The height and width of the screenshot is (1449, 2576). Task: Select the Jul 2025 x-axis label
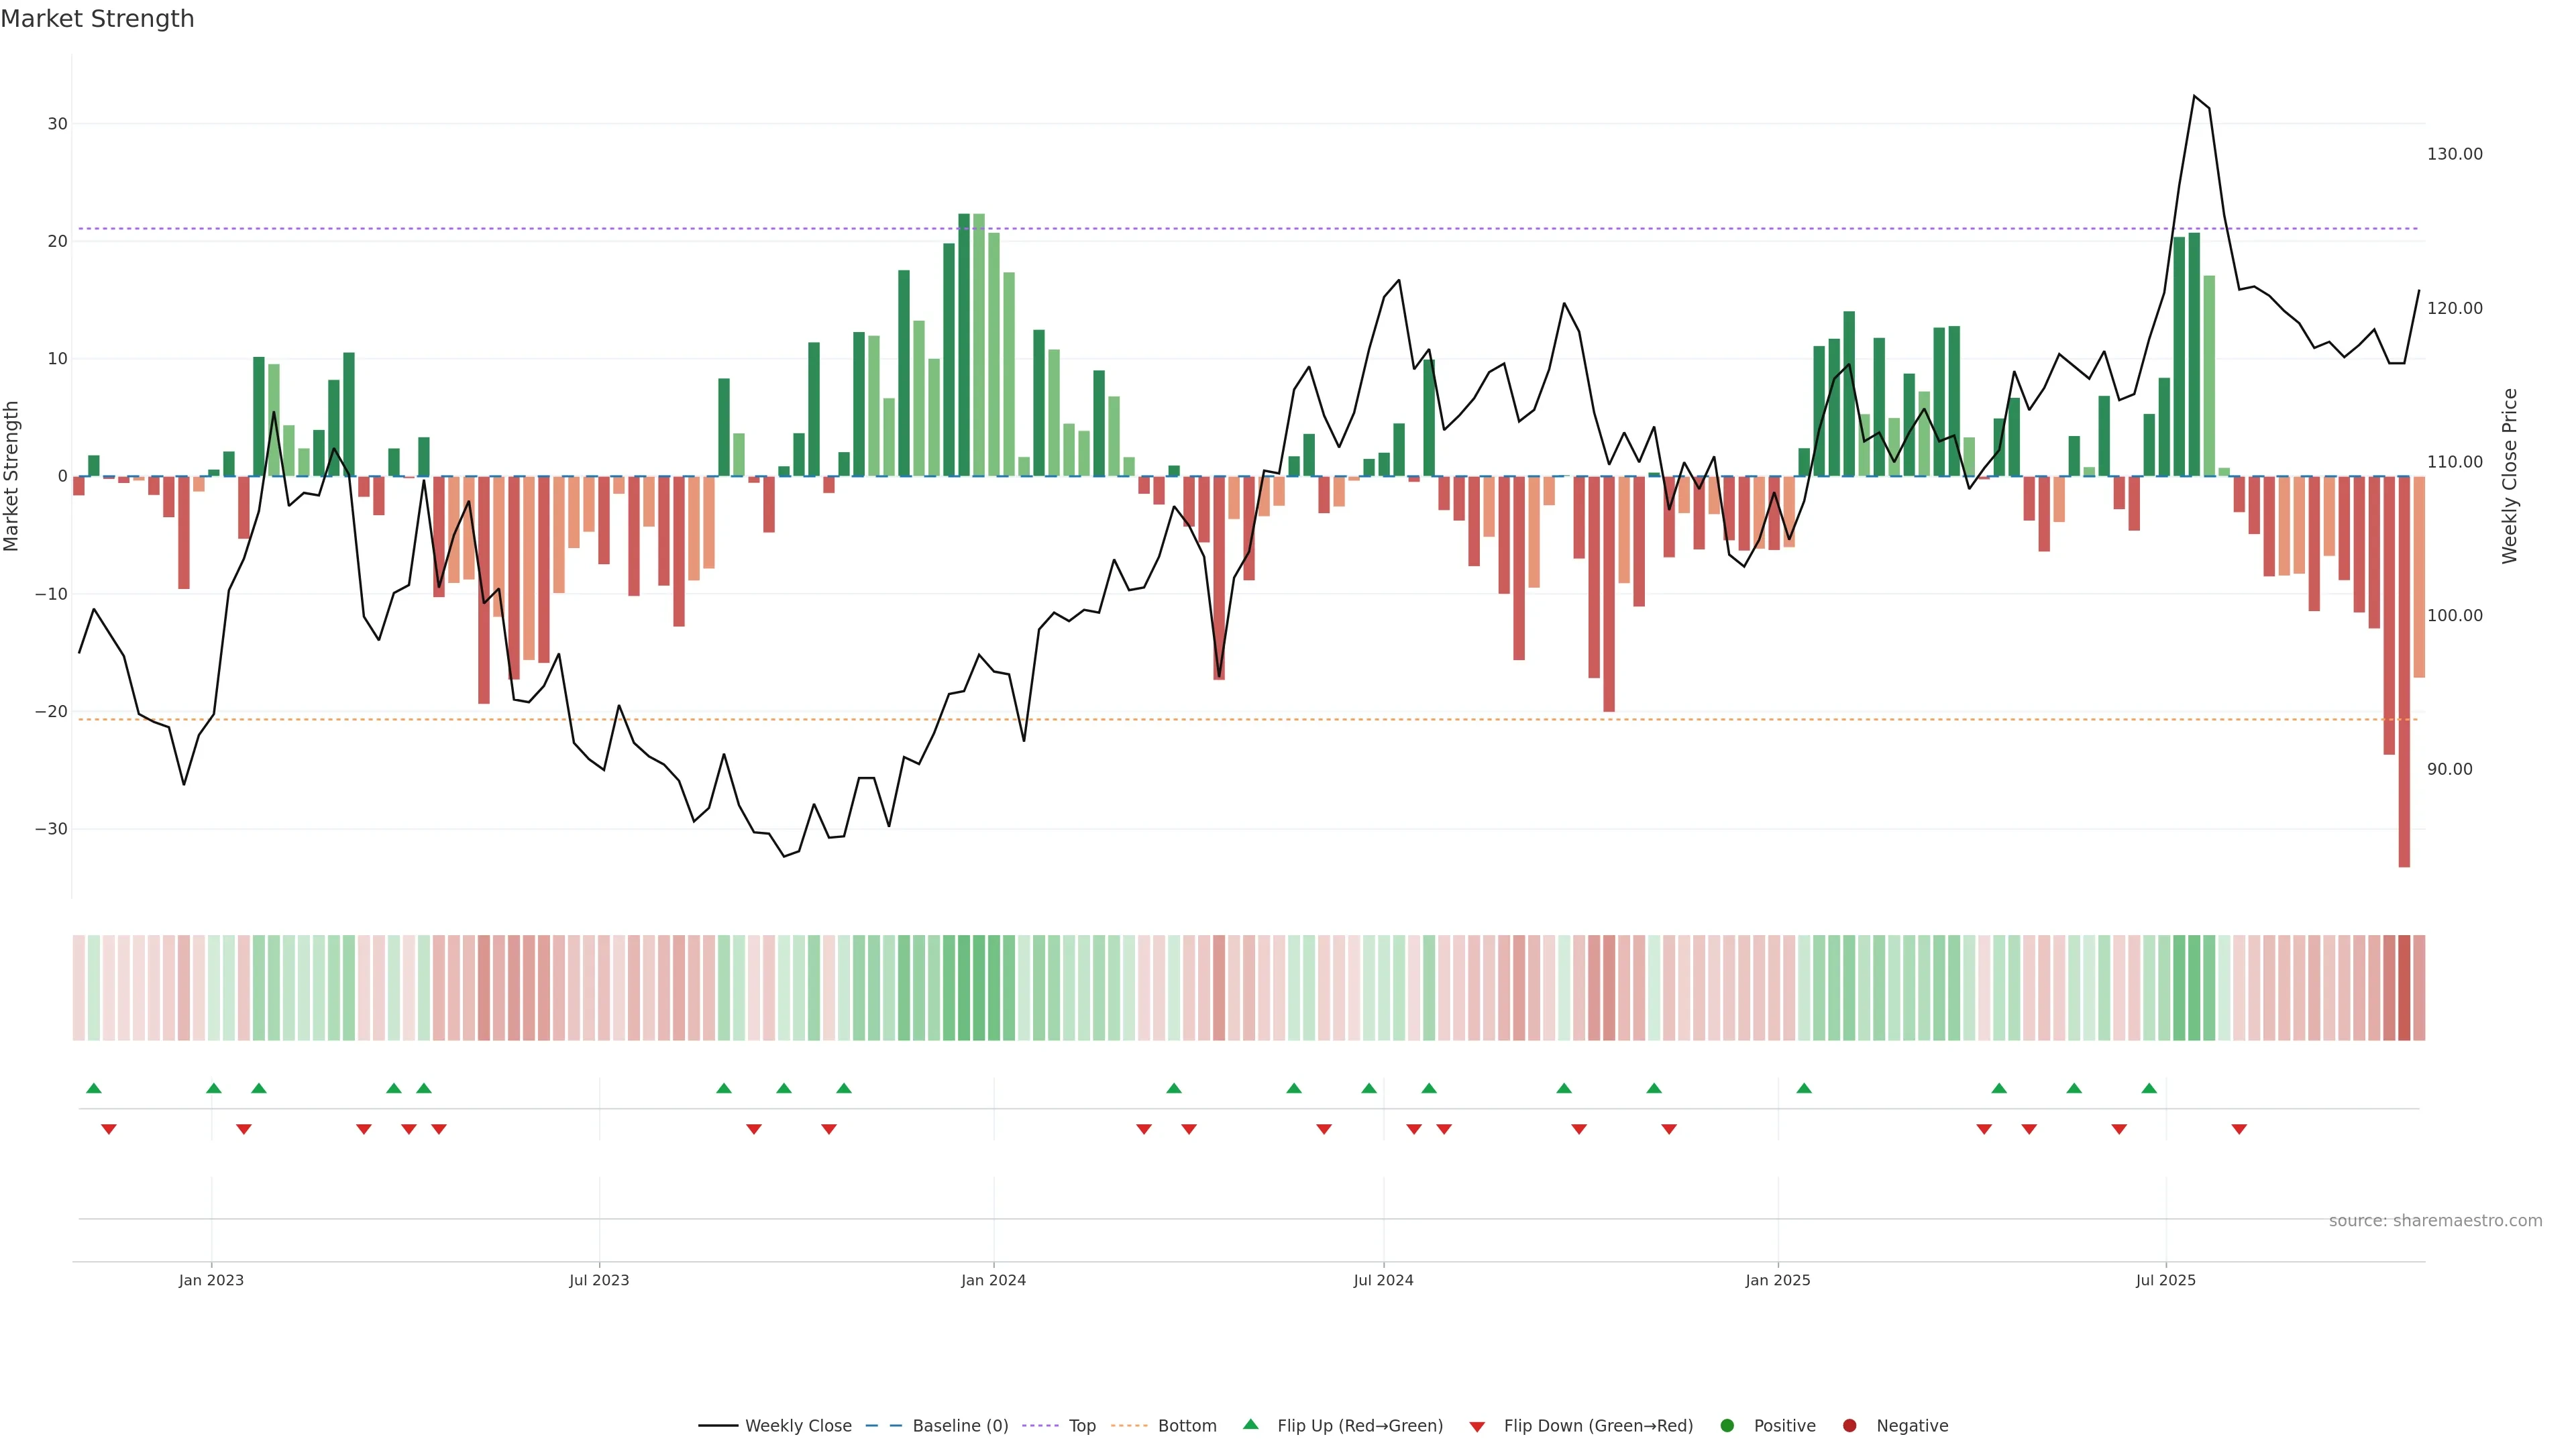click(x=2165, y=1280)
